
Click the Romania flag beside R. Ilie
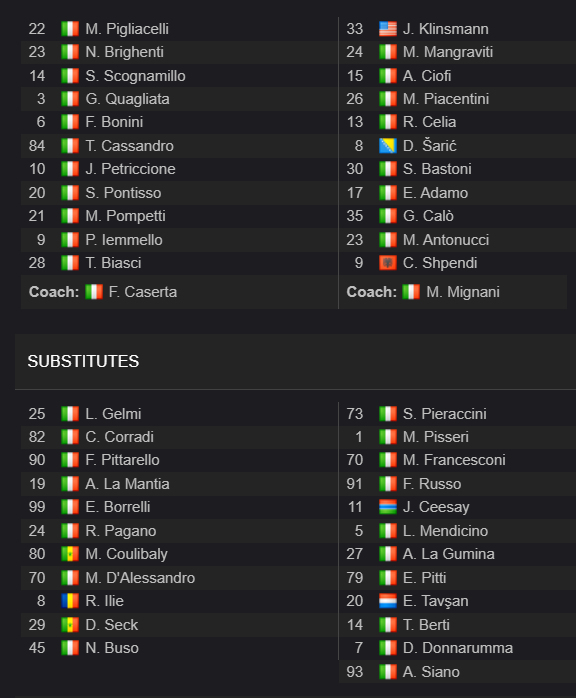[70, 601]
